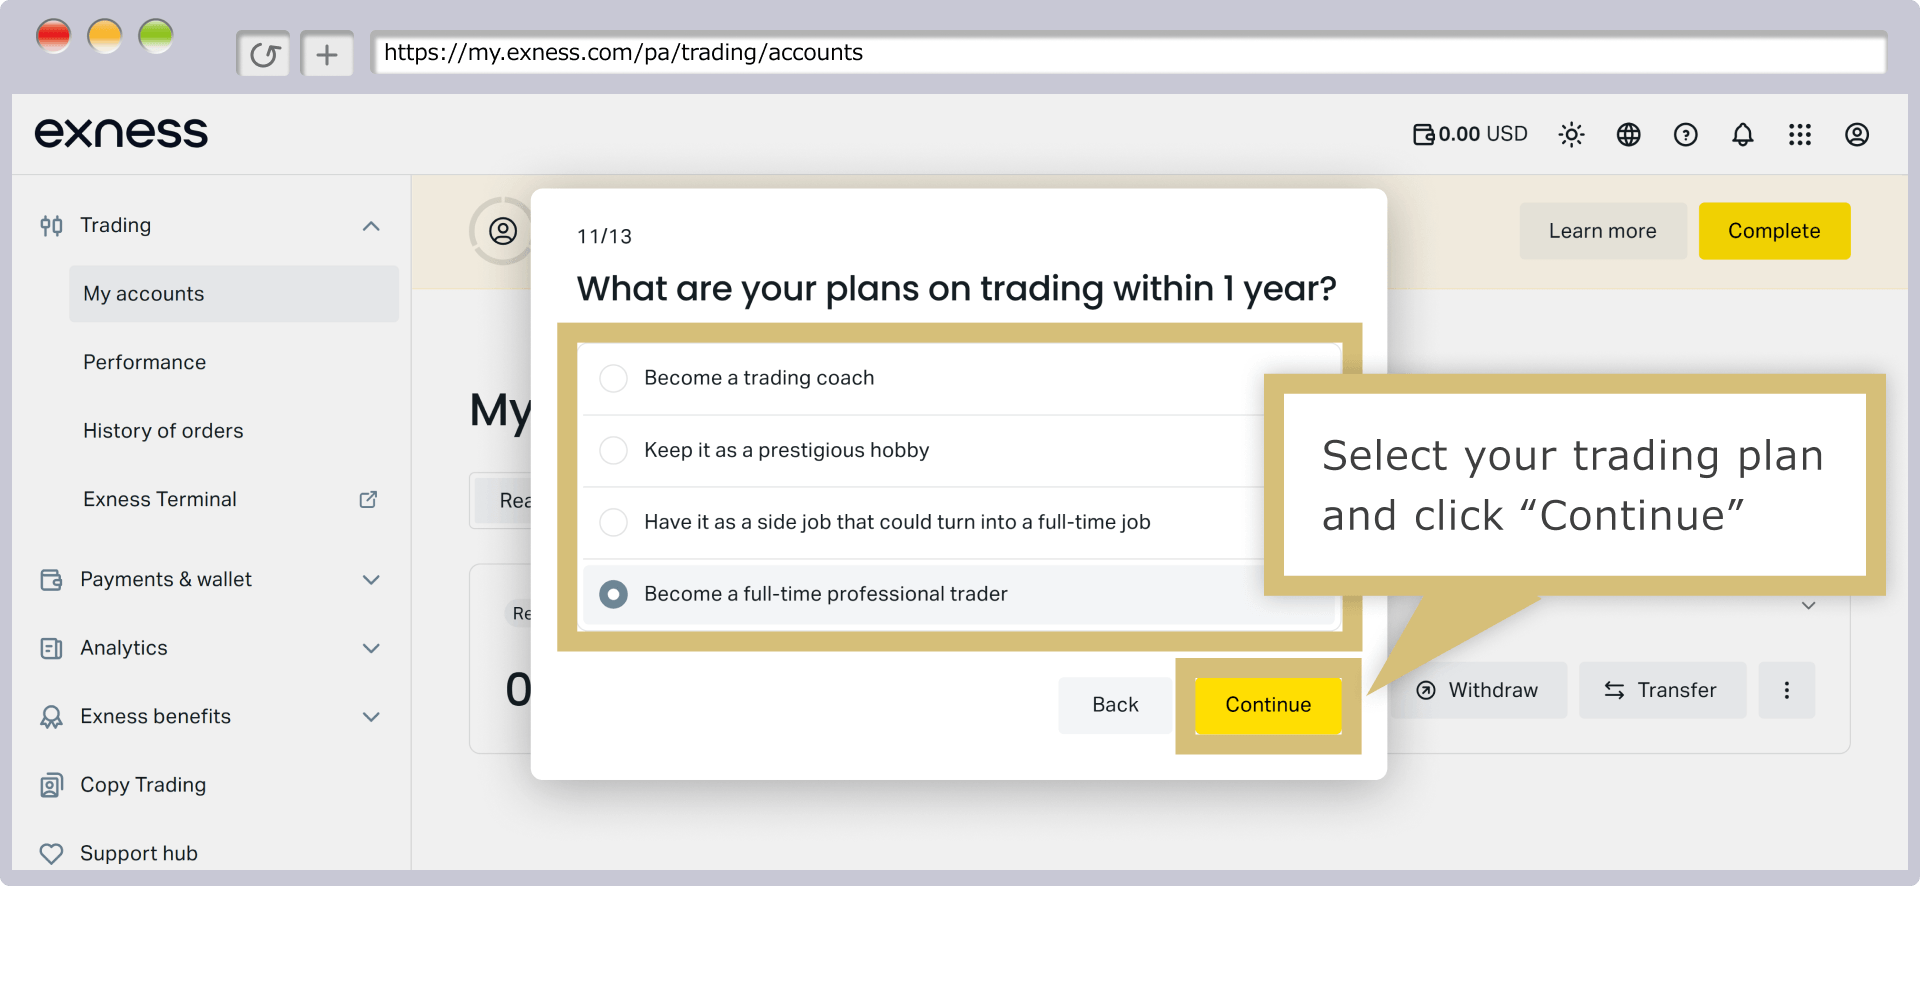The image size is (1920, 990).
Task: Click the browser reload icon
Action: tap(264, 54)
